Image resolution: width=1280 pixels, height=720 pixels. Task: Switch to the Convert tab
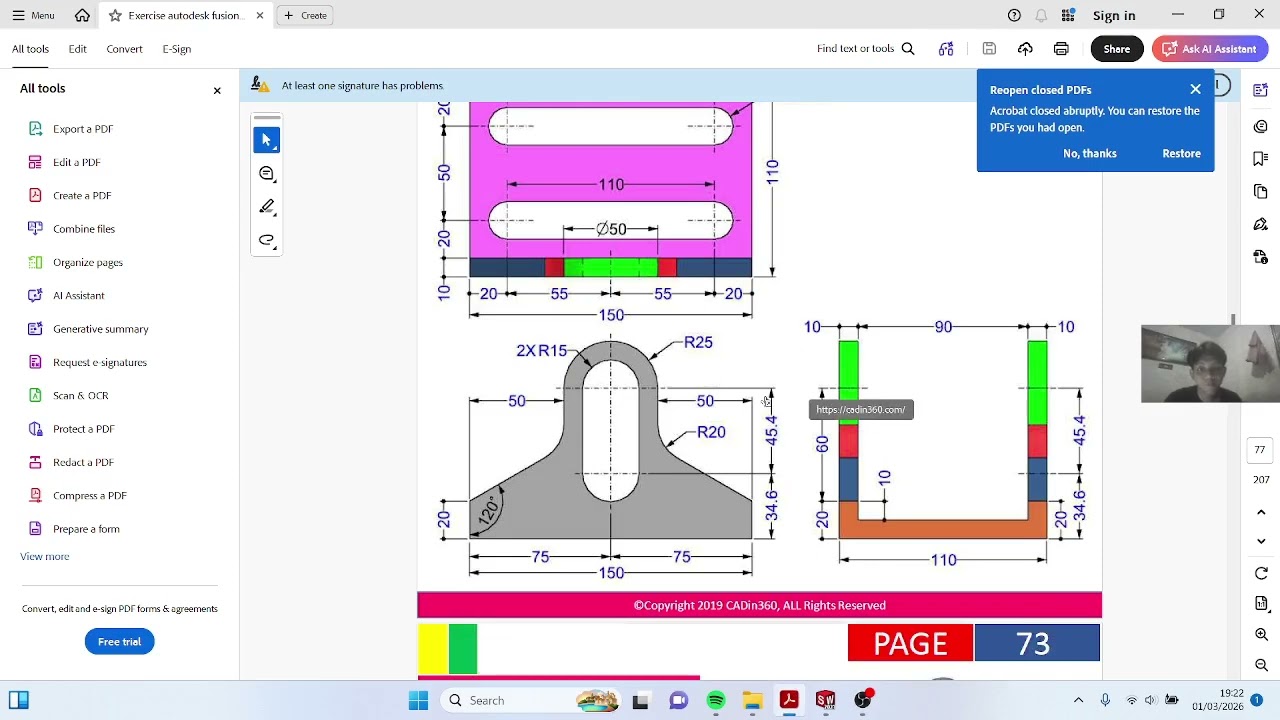click(124, 48)
